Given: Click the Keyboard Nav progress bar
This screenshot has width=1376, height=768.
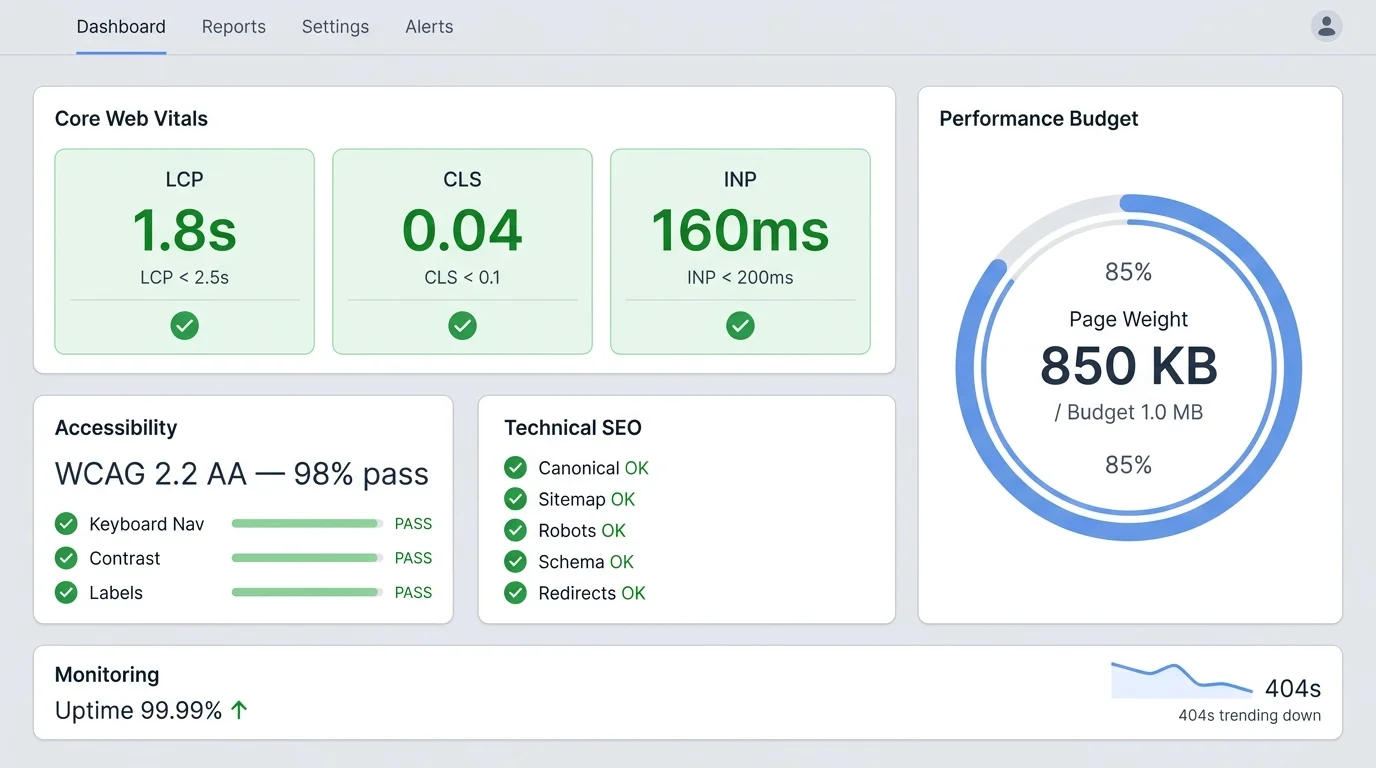Looking at the screenshot, I should [x=307, y=523].
